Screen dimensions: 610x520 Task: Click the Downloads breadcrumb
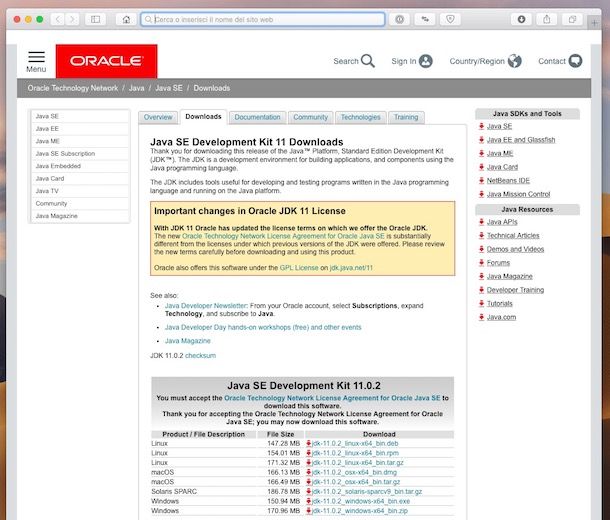(x=212, y=88)
